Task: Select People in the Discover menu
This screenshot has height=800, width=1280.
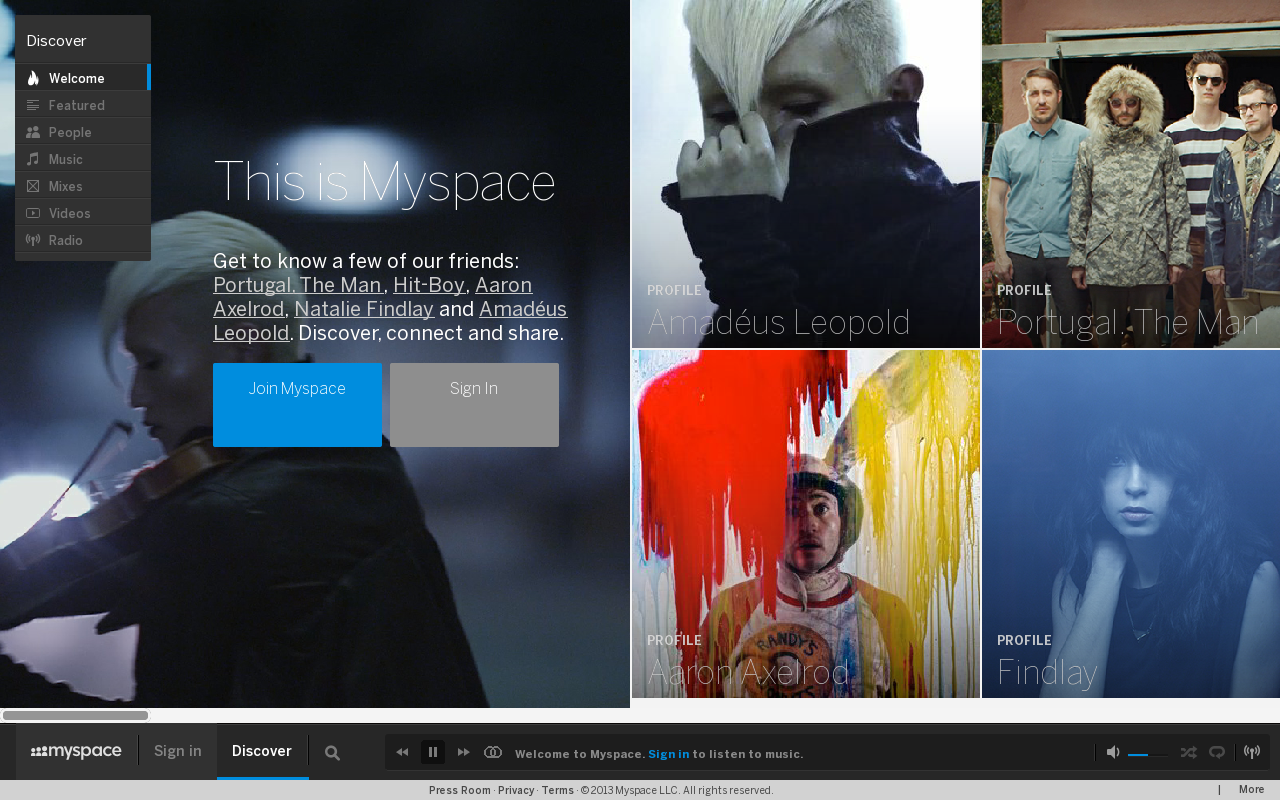Action: pos(83,132)
